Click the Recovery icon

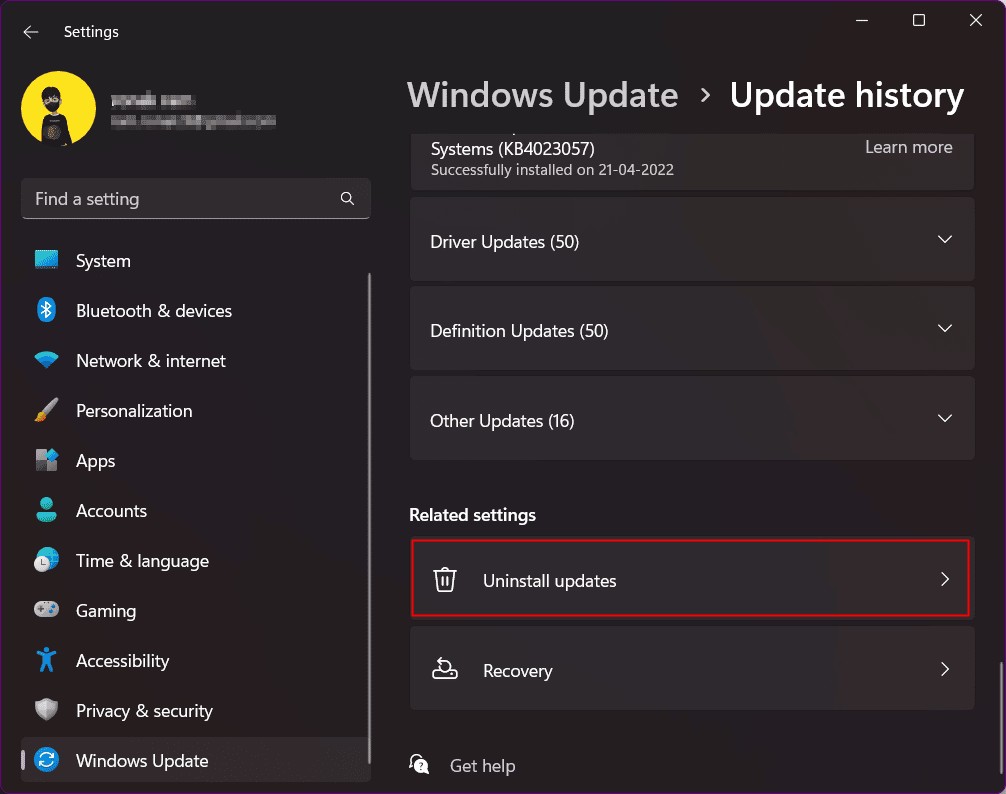[445, 668]
